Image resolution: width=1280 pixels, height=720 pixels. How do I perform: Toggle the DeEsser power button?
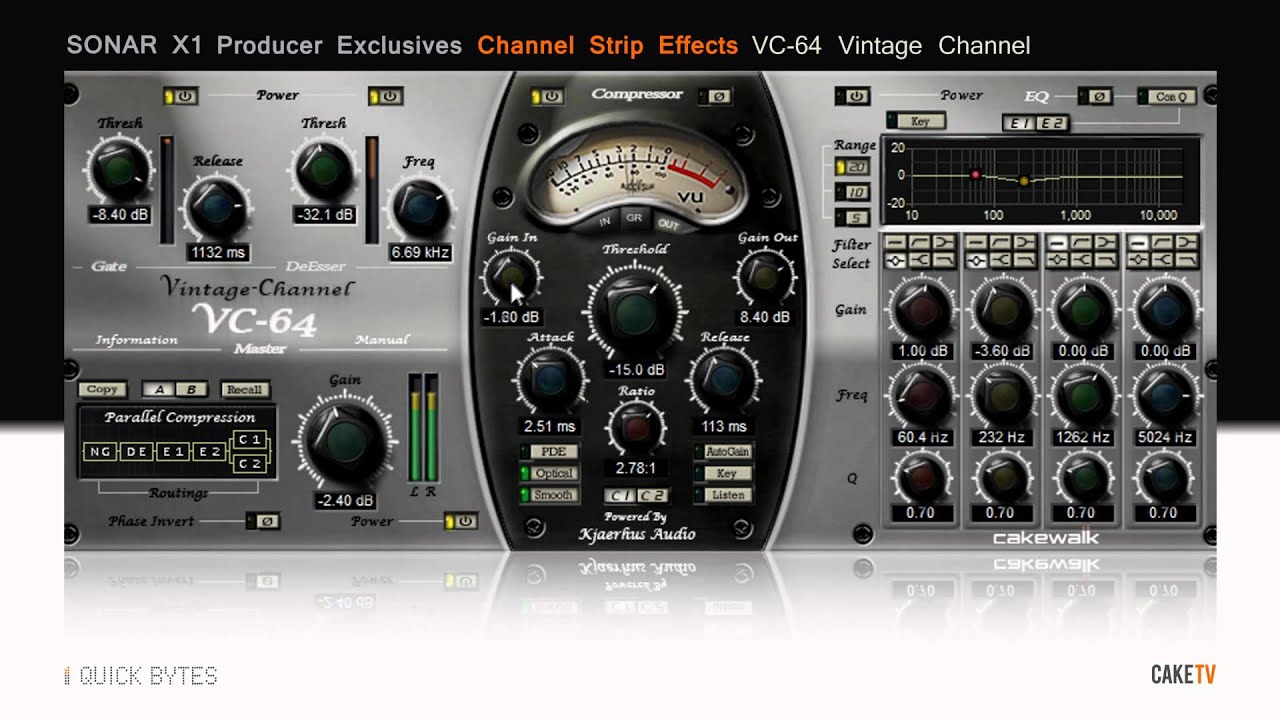pyautogui.click(x=386, y=96)
